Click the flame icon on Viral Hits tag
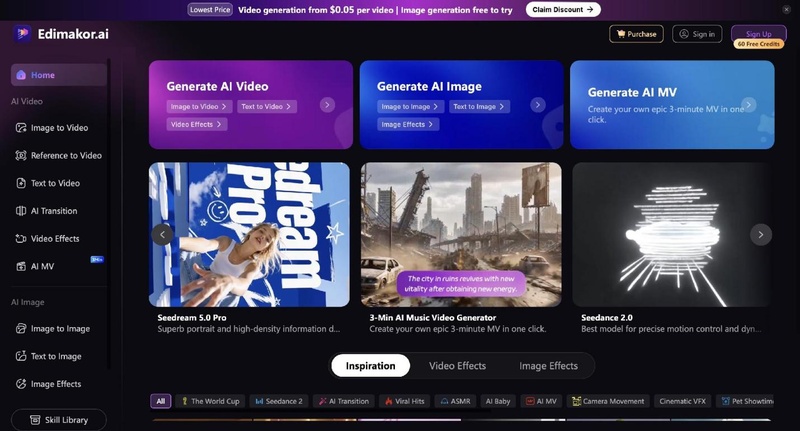The height and width of the screenshot is (431, 800). pyautogui.click(x=389, y=401)
